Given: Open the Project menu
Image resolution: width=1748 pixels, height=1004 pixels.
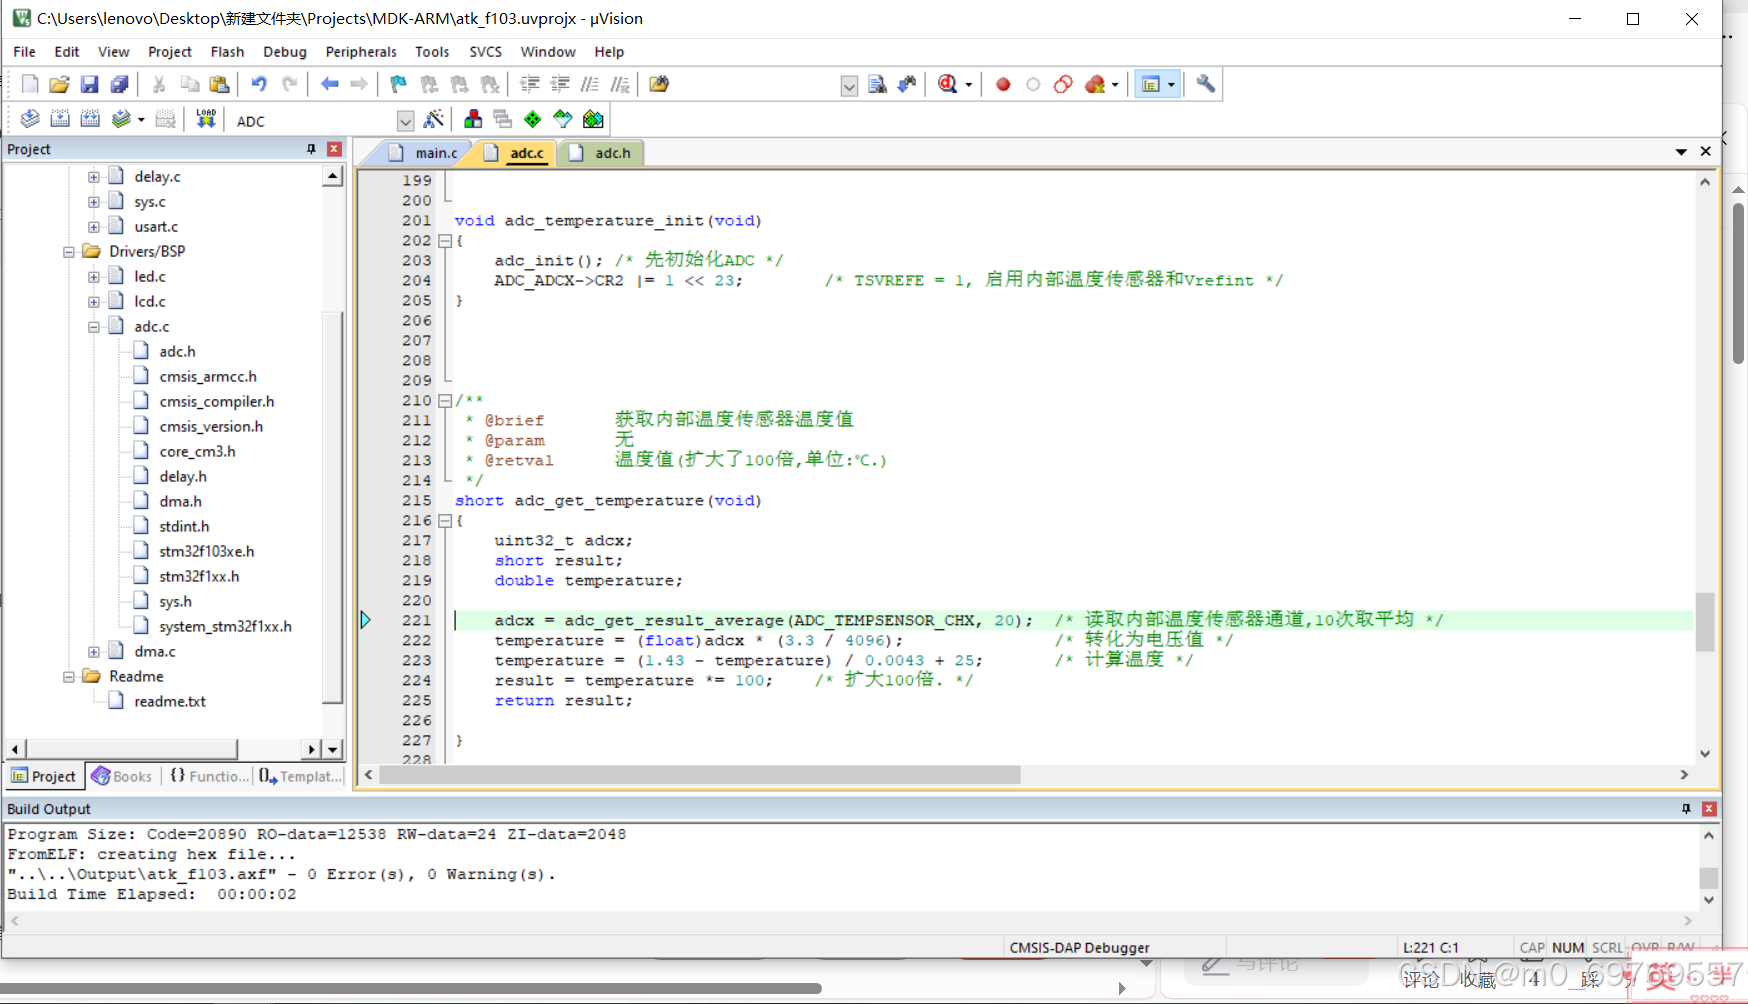Looking at the screenshot, I should [x=169, y=52].
